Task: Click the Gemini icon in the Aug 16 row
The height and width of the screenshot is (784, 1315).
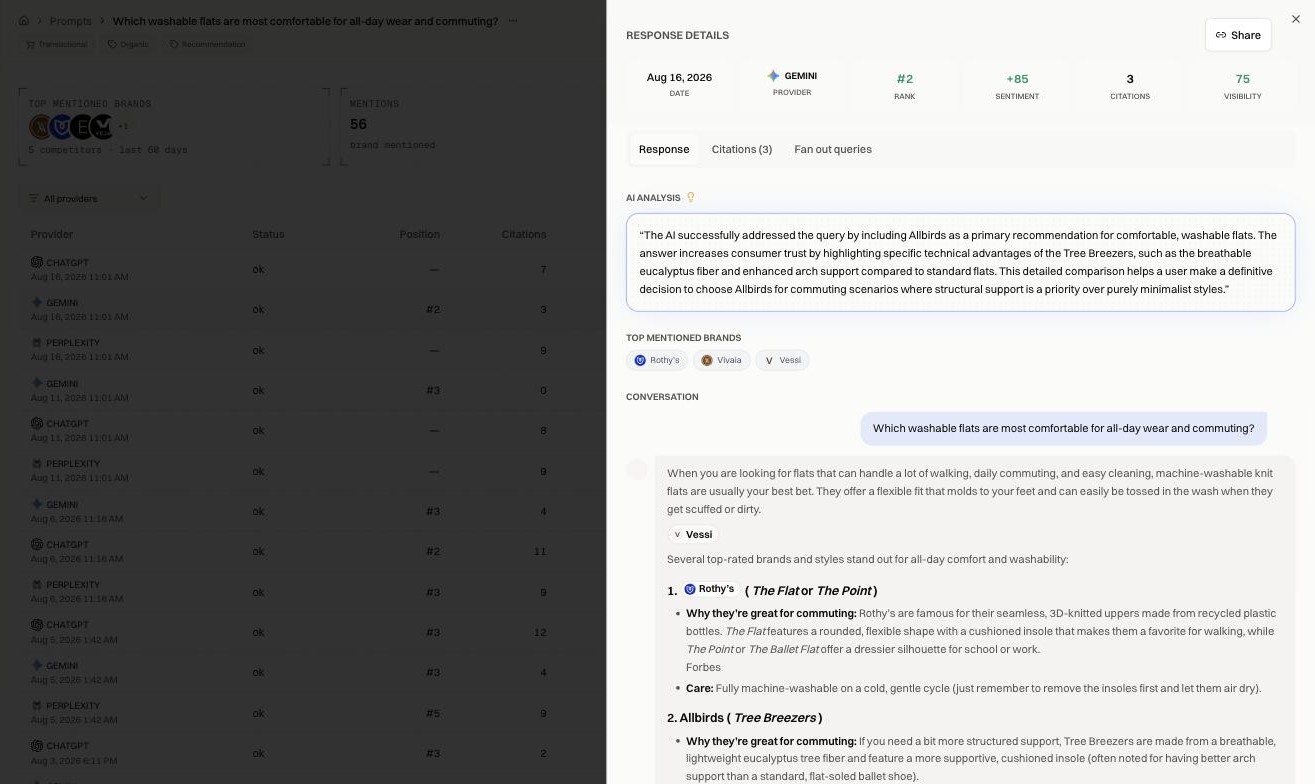Action: pyautogui.click(x=36, y=302)
